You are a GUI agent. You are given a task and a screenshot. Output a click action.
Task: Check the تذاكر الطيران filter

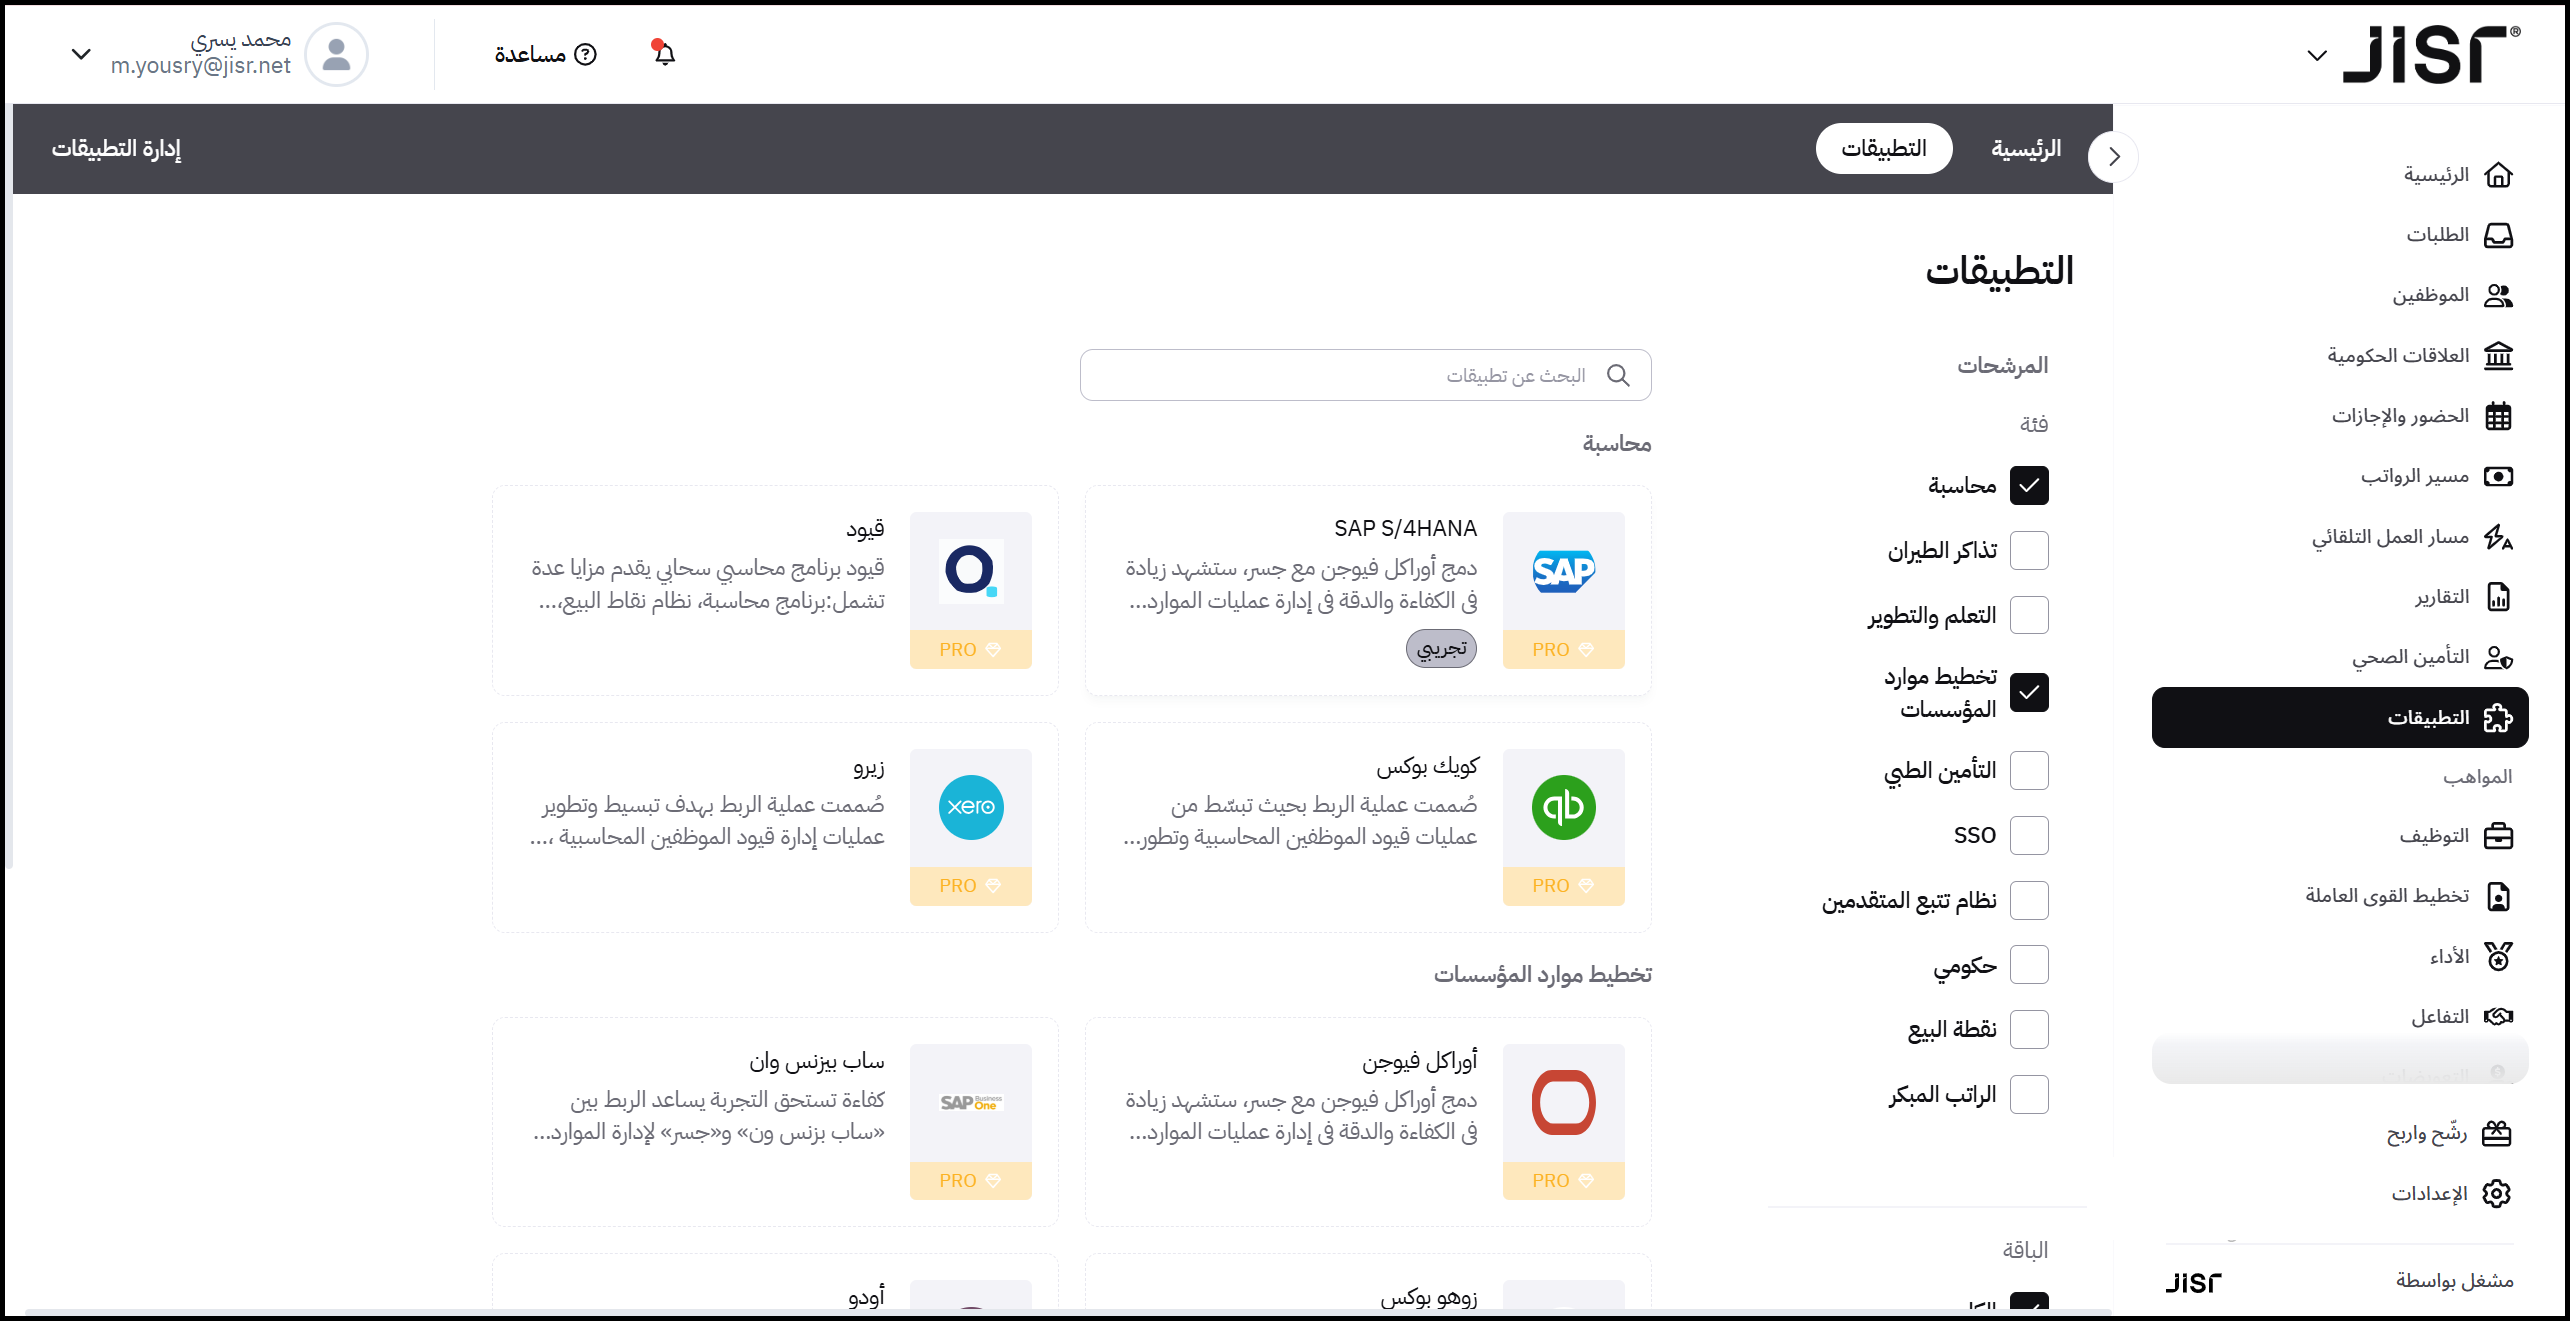(x=2029, y=551)
